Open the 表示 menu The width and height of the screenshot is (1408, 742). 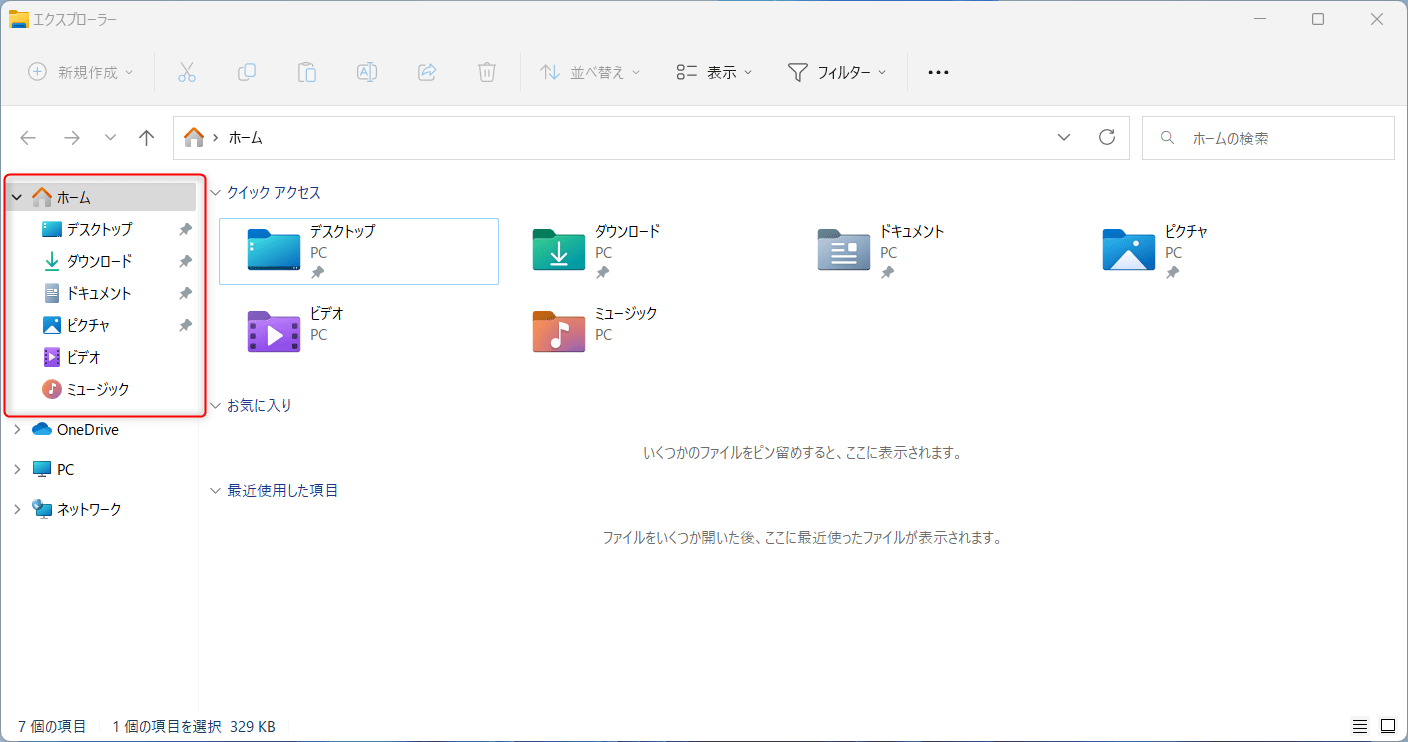pyautogui.click(x=714, y=72)
